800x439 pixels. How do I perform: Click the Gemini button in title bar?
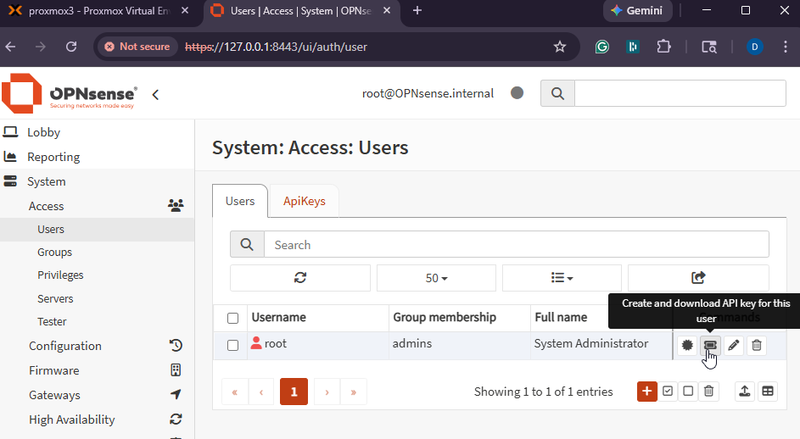638,11
